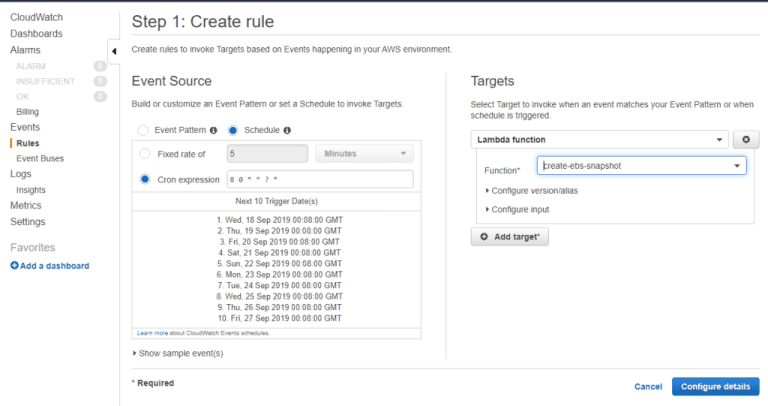Go to Event Buses in sidebar
This screenshot has height=406, width=768.
point(40,158)
